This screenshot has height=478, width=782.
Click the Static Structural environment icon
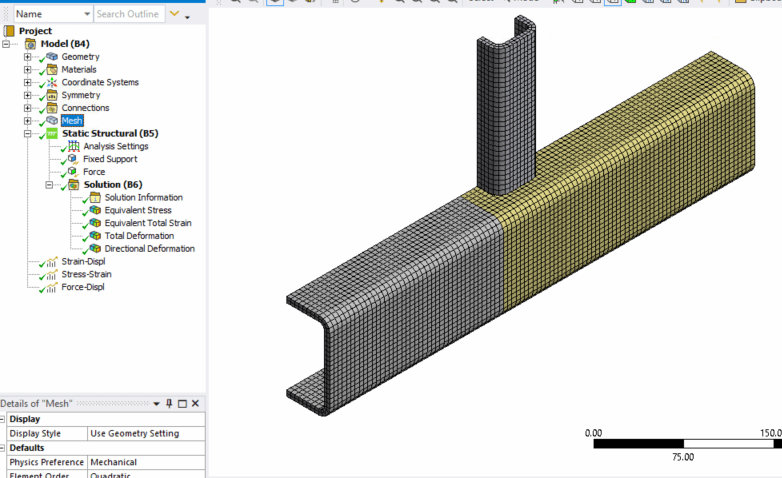pos(52,133)
